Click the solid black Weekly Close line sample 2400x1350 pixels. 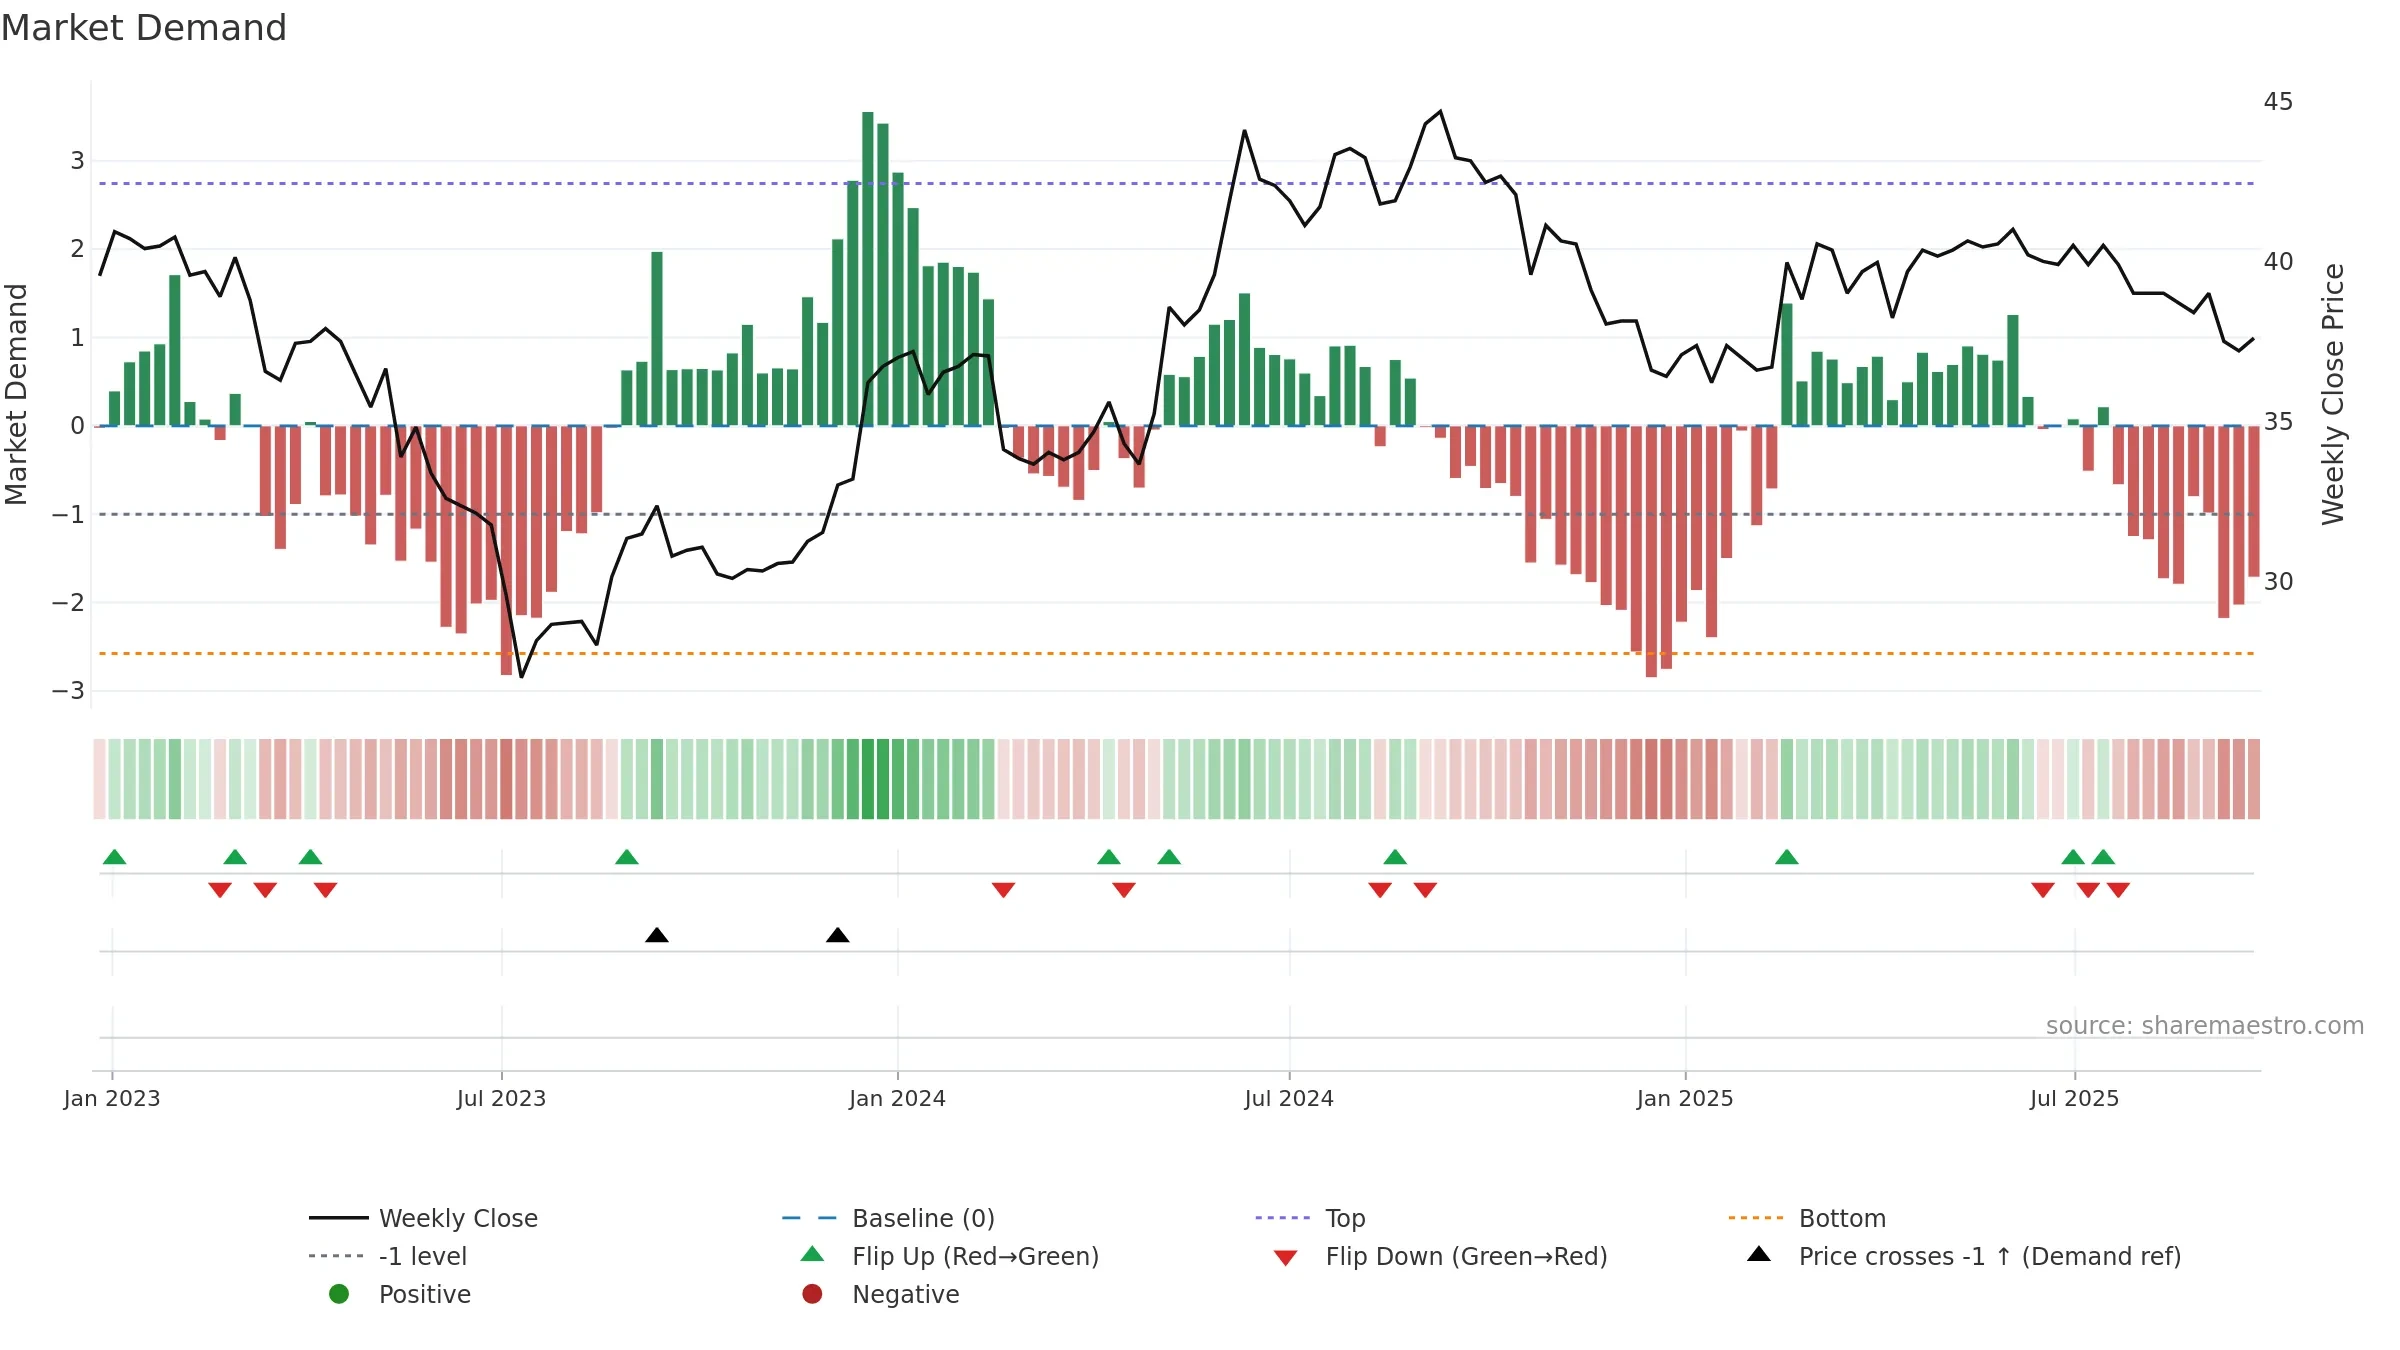pos(339,1218)
